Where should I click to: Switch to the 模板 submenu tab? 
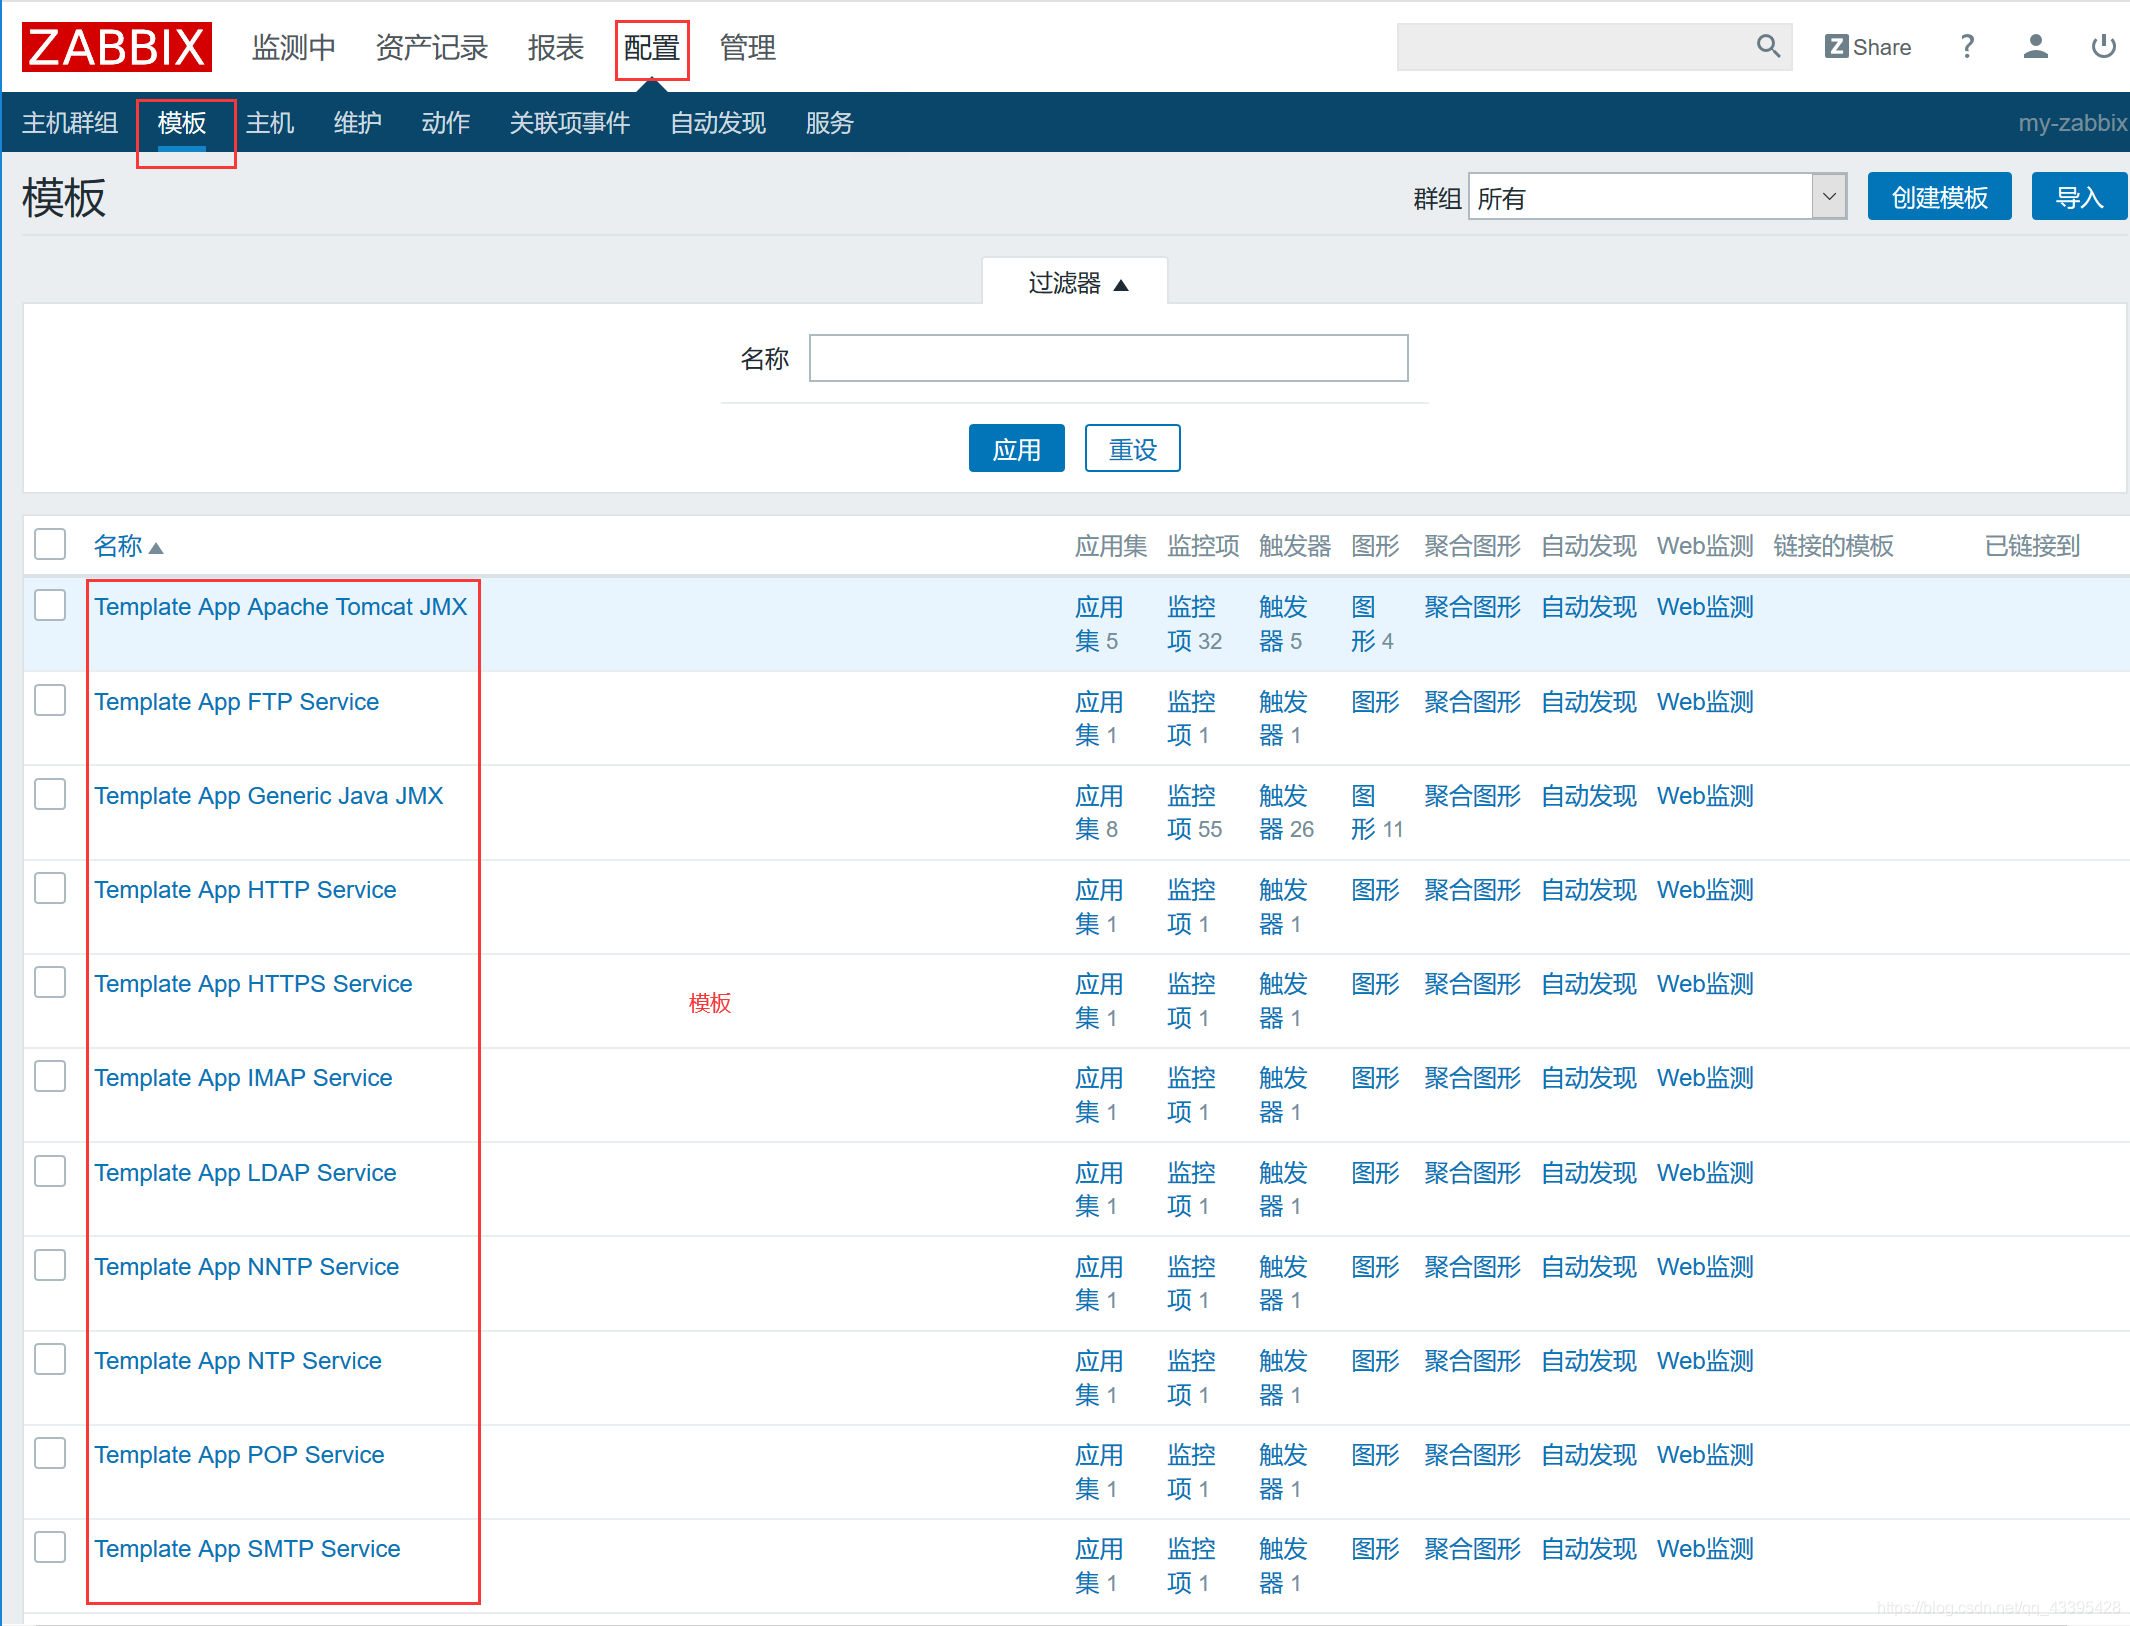pos(182,123)
